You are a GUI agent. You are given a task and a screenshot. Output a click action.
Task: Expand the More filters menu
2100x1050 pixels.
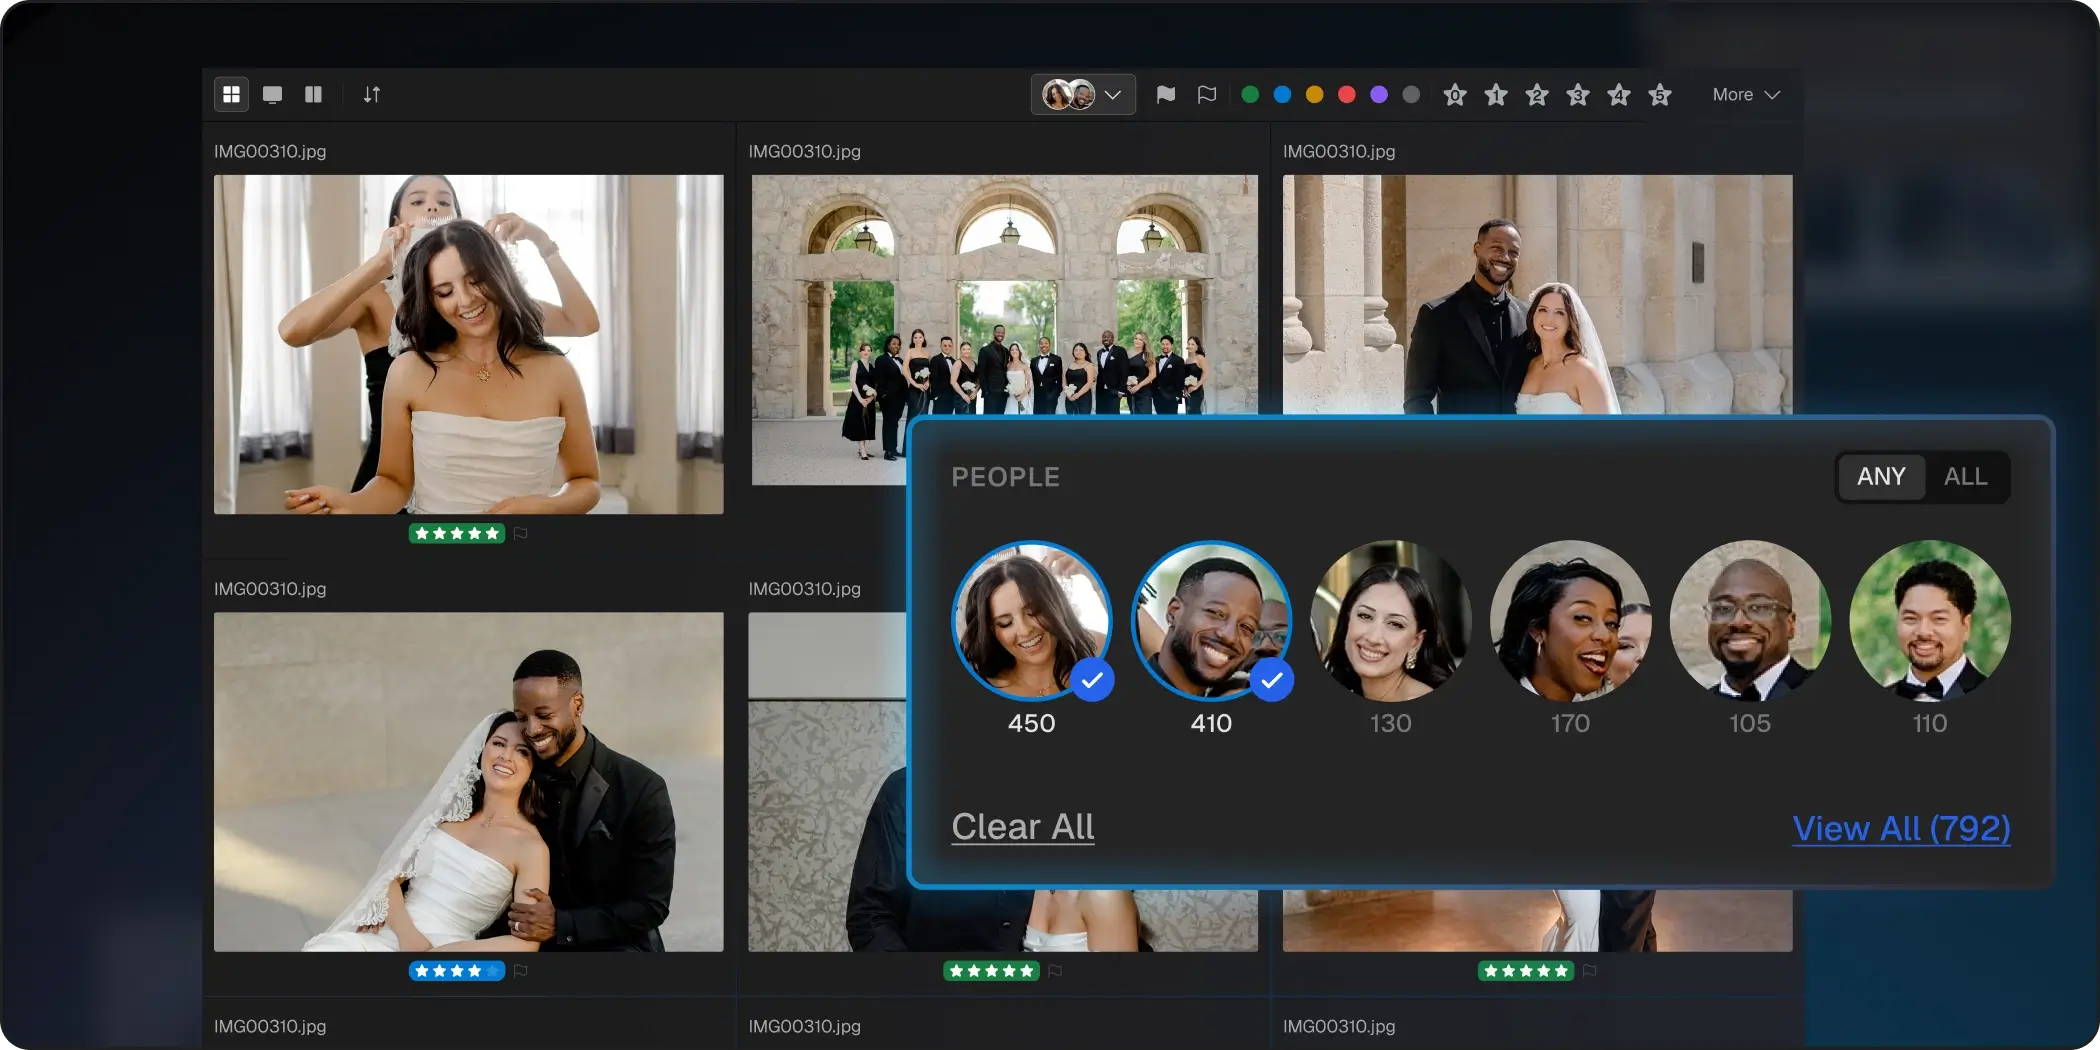click(x=1746, y=94)
